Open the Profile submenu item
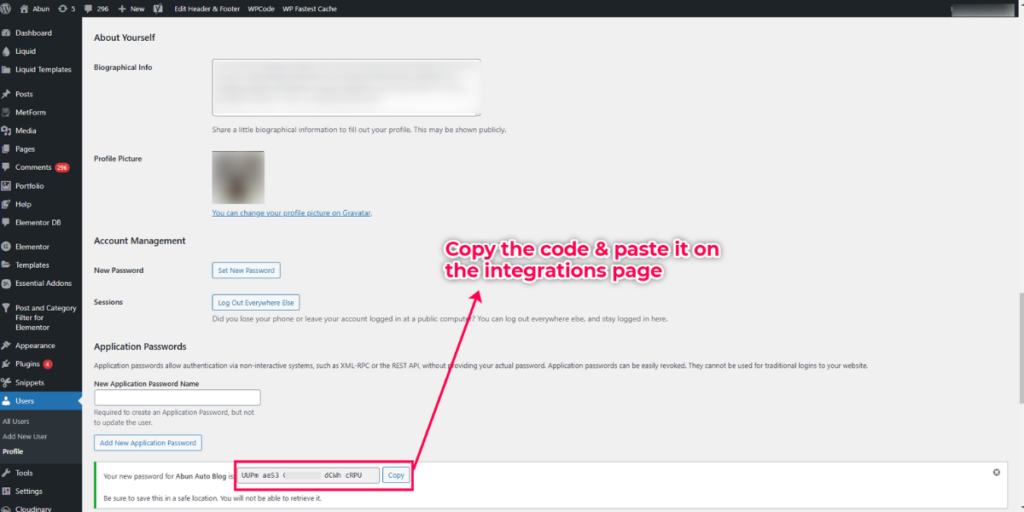The image size is (1024, 512). coord(12,451)
